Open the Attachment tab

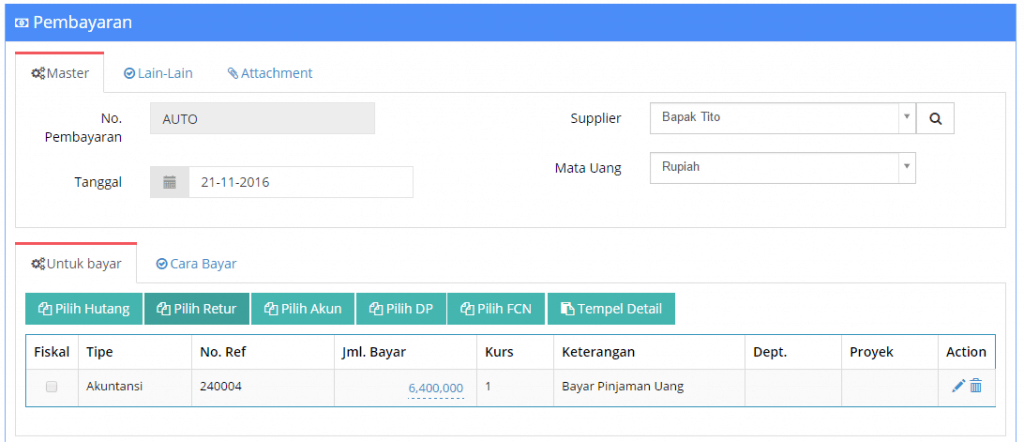tap(270, 73)
